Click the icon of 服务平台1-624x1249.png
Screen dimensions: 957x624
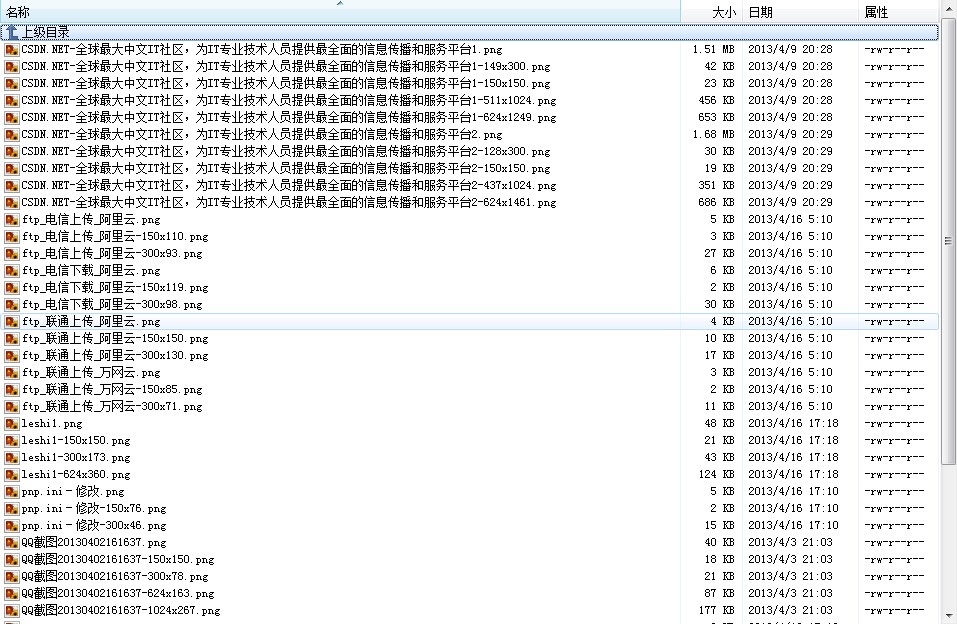pyautogui.click(x=12, y=118)
